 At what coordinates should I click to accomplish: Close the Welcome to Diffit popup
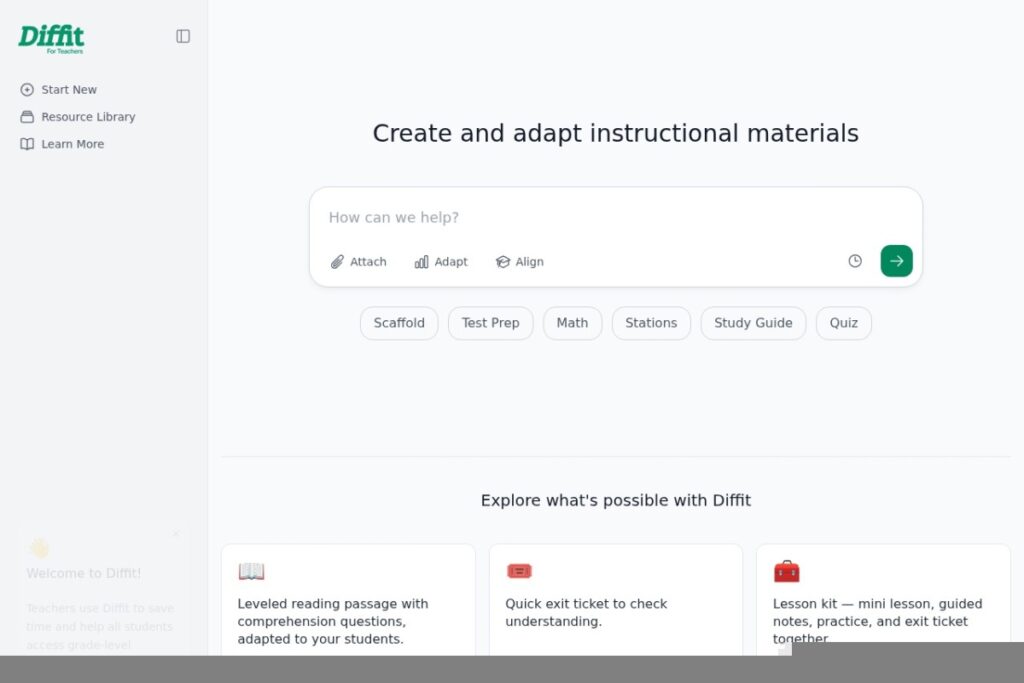[x=176, y=533]
